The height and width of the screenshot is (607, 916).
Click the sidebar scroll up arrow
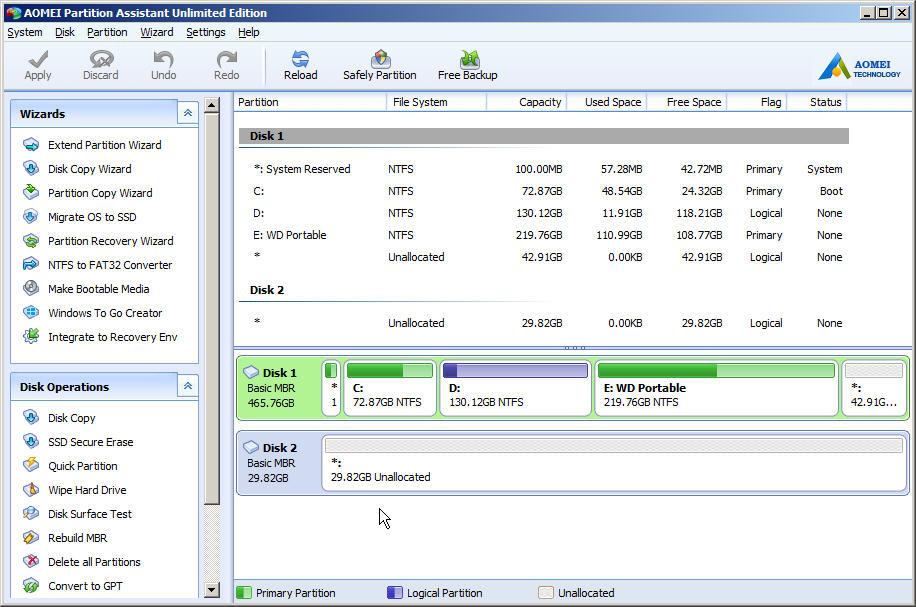(211, 106)
